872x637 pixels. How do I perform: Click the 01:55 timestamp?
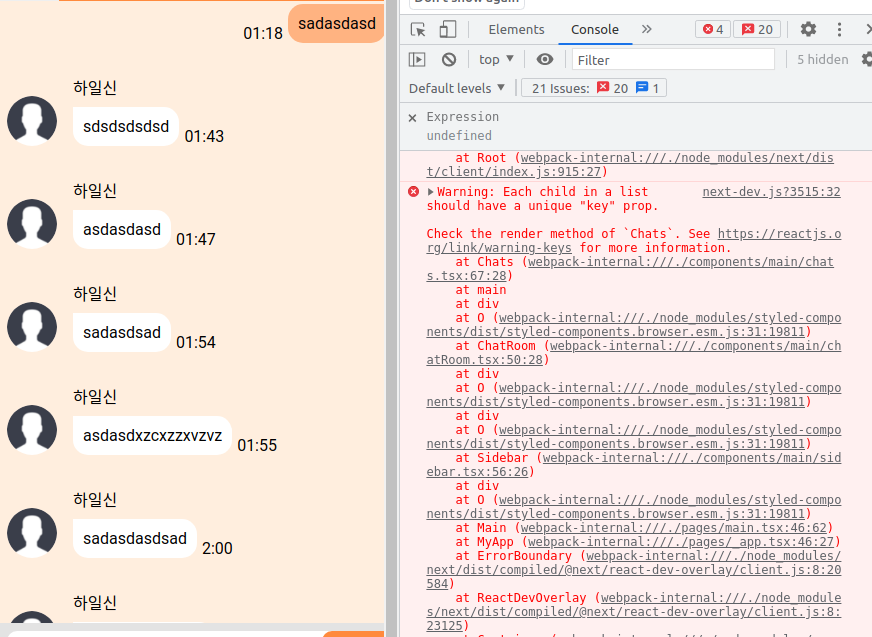(x=257, y=445)
